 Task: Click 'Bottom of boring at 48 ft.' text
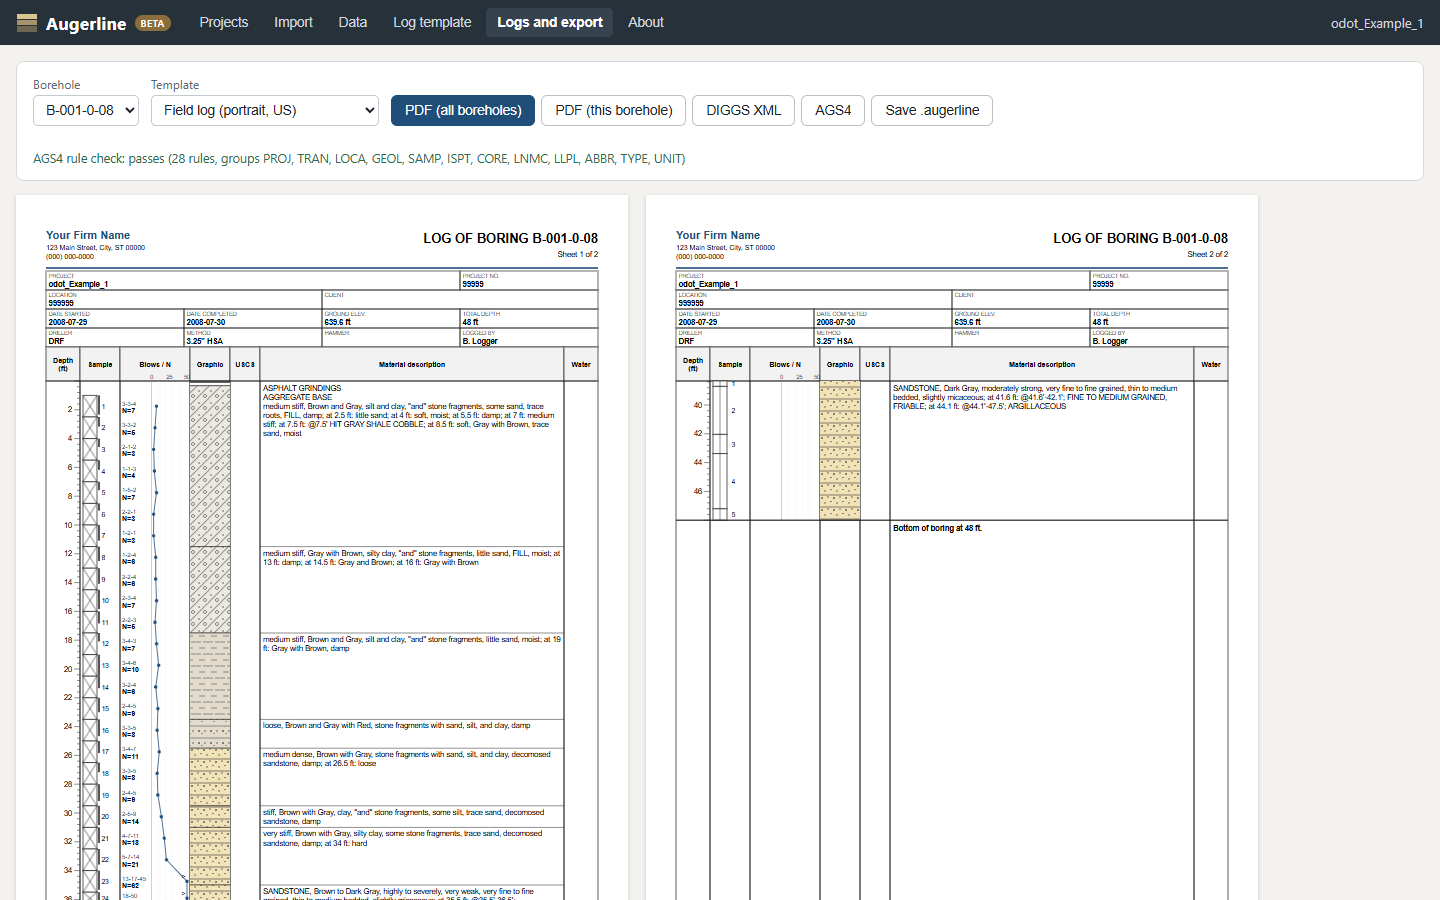coord(938,528)
